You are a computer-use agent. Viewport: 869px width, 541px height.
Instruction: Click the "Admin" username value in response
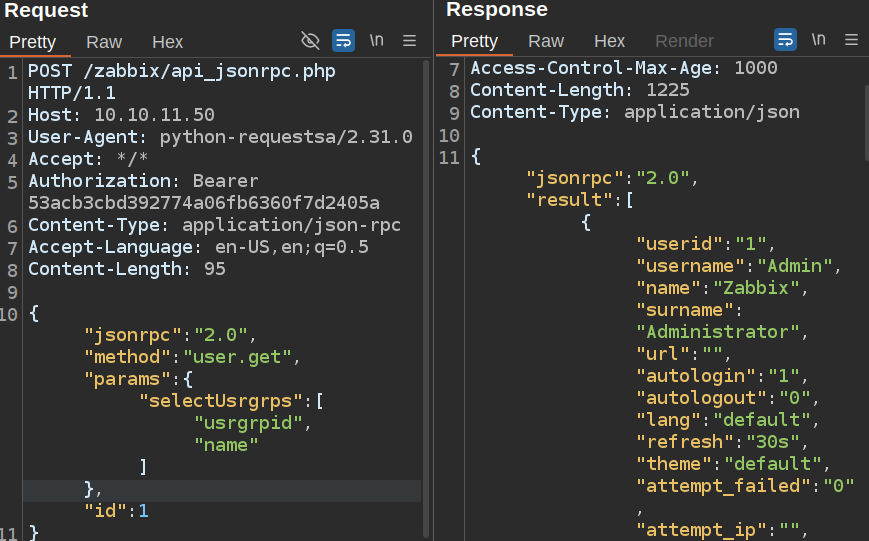coord(794,266)
